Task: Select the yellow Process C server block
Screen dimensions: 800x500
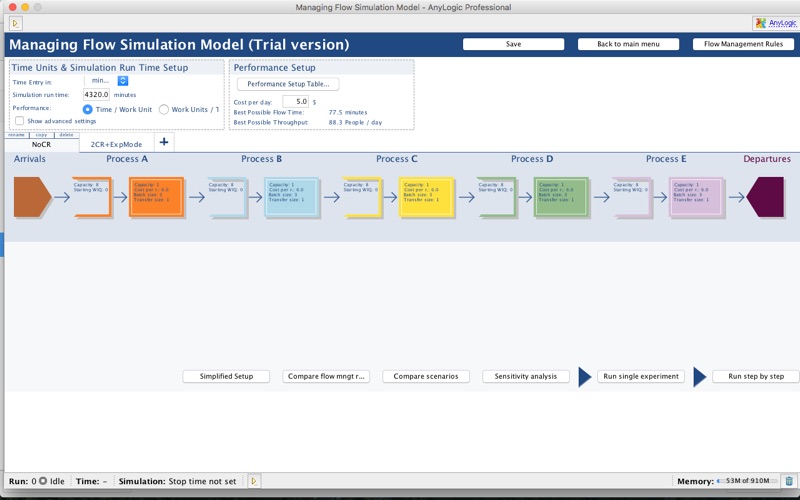Action: [x=426, y=197]
